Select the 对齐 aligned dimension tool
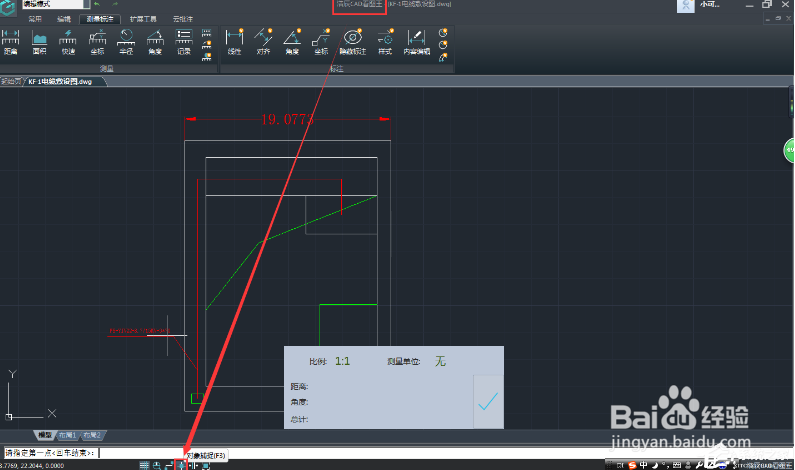This screenshot has width=795, height=470. [263, 42]
